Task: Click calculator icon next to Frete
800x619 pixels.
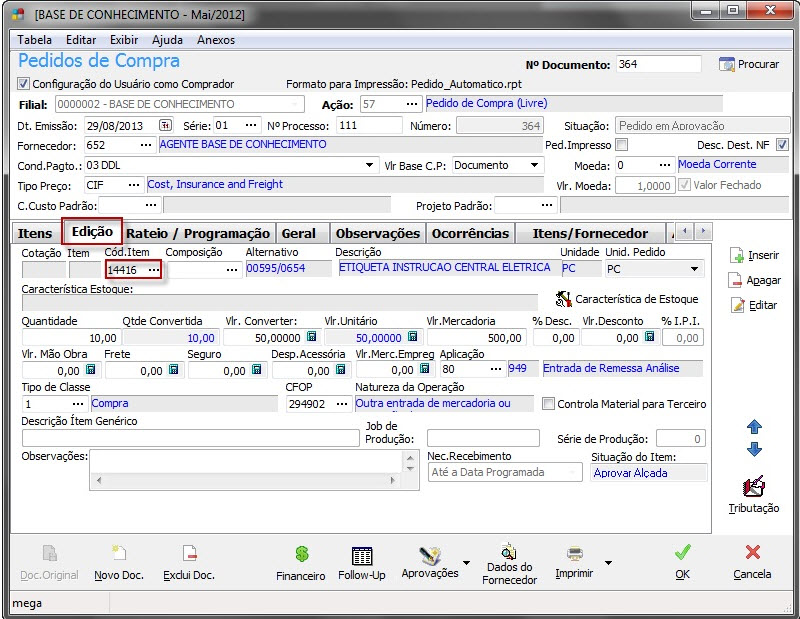Action: [x=173, y=370]
